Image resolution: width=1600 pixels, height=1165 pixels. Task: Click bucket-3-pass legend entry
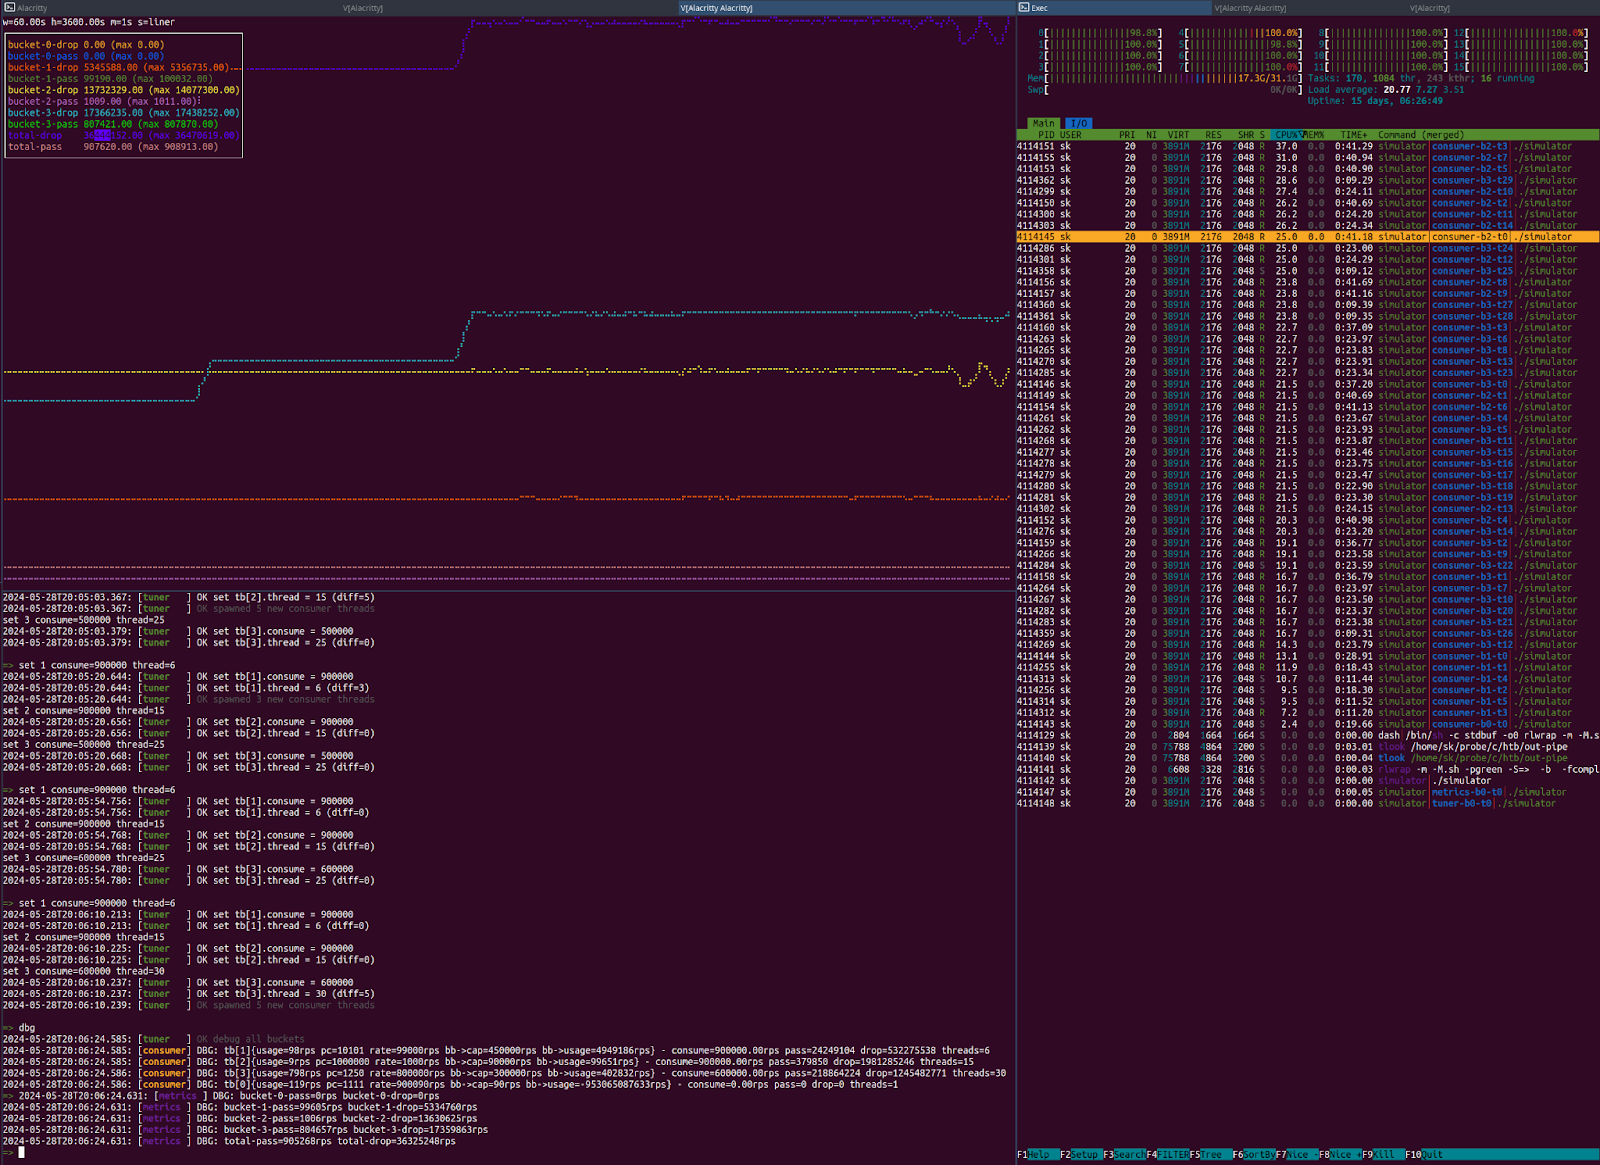[112, 124]
